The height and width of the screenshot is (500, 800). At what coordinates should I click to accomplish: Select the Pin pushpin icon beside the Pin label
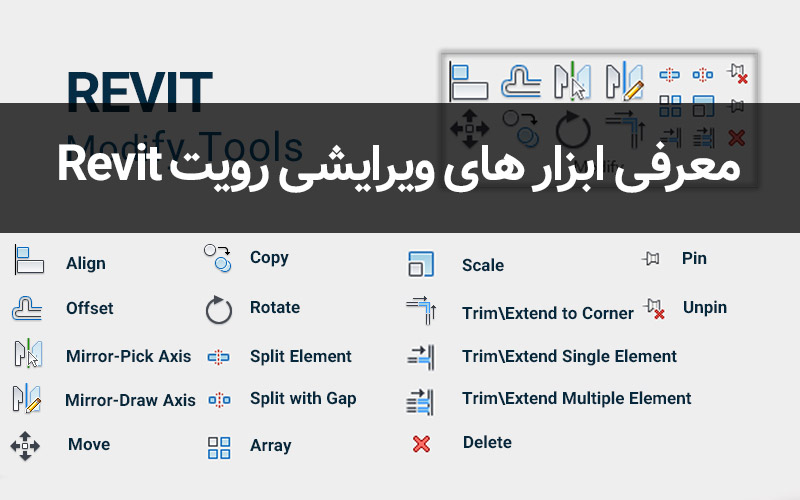651,258
